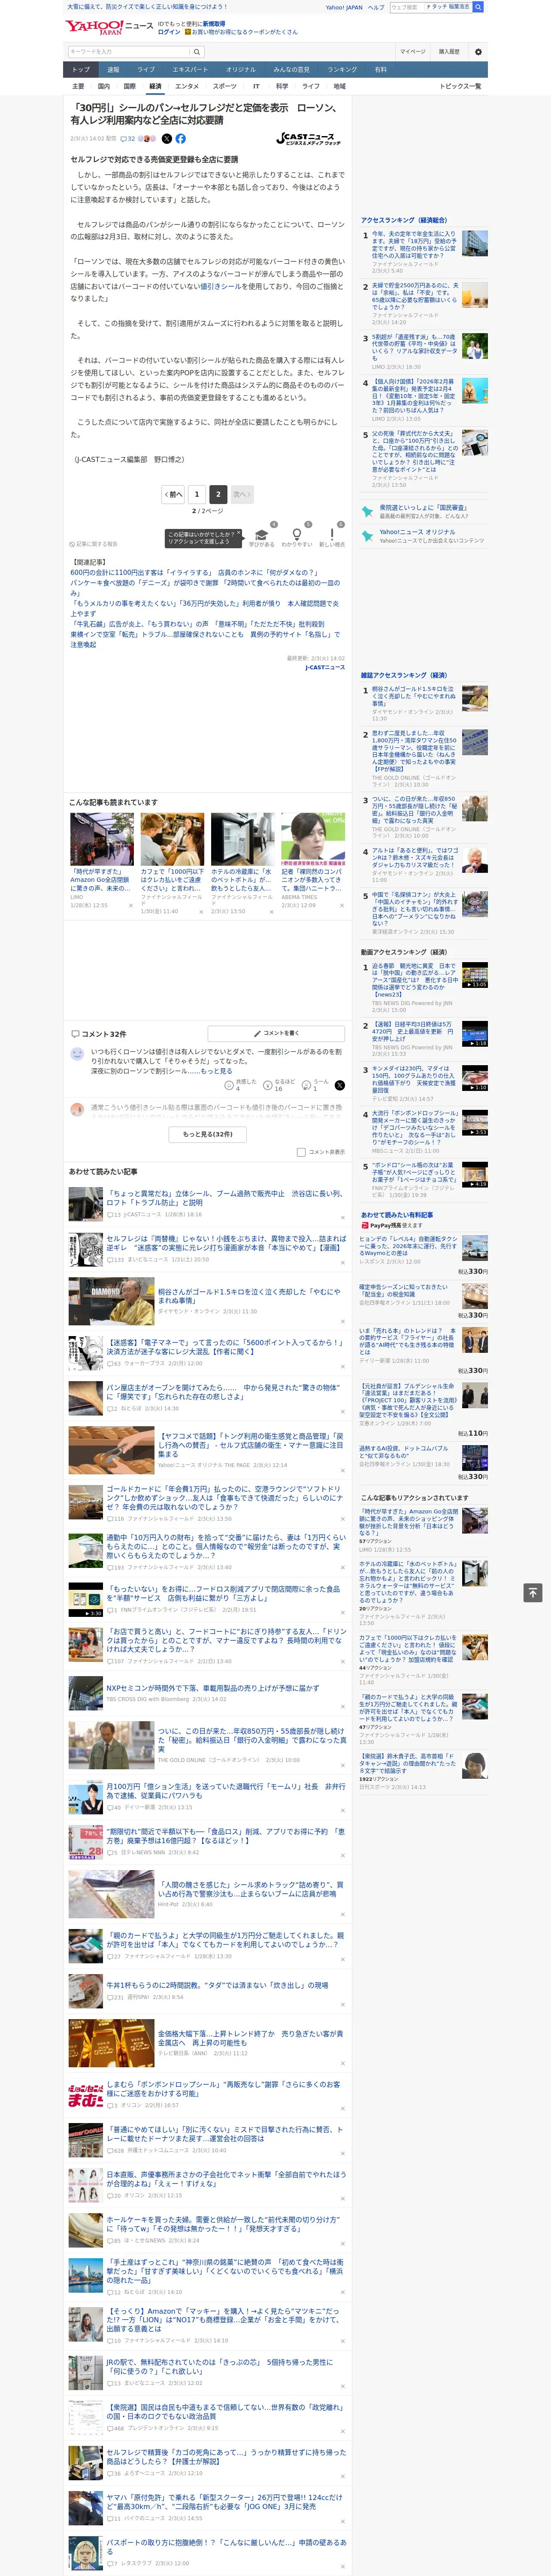
Task: Go to previous page with 前へ button
Action: tap(174, 494)
